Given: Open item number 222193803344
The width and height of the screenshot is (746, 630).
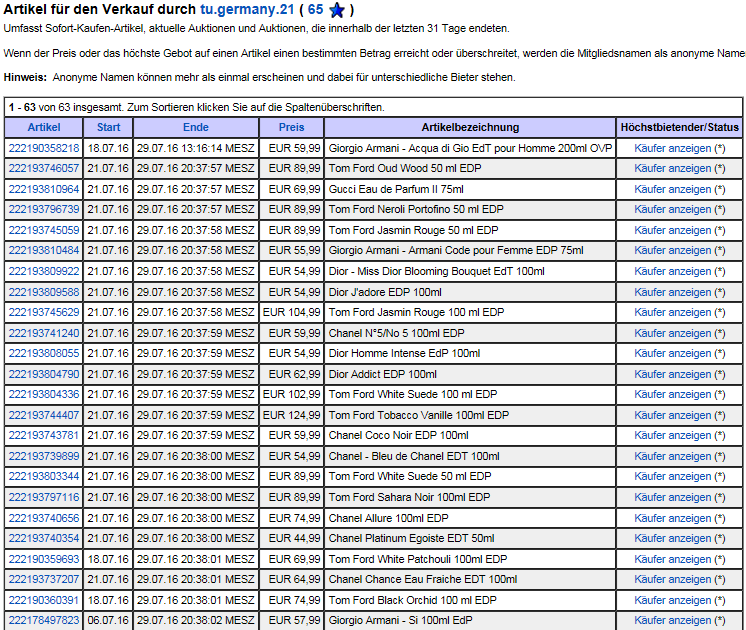Looking at the screenshot, I should click(44, 475).
